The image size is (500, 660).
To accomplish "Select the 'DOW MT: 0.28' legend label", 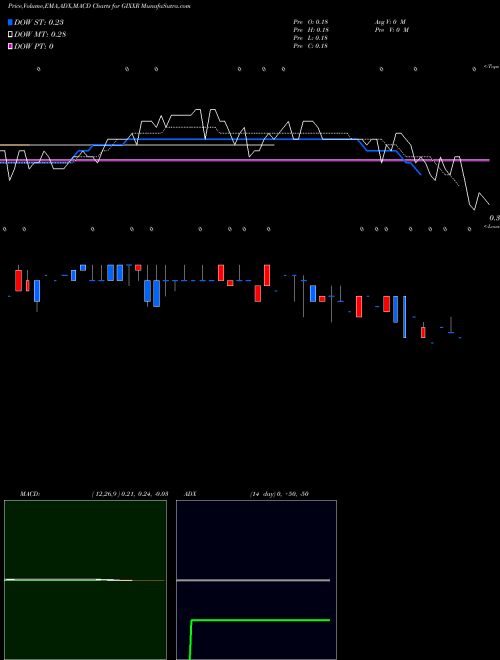I will coord(40,35).
